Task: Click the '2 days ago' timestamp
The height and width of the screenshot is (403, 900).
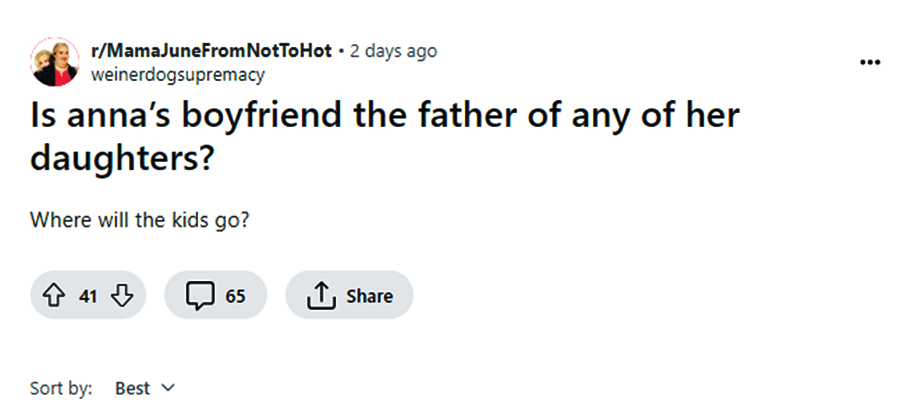Action: tap(393, 51)
